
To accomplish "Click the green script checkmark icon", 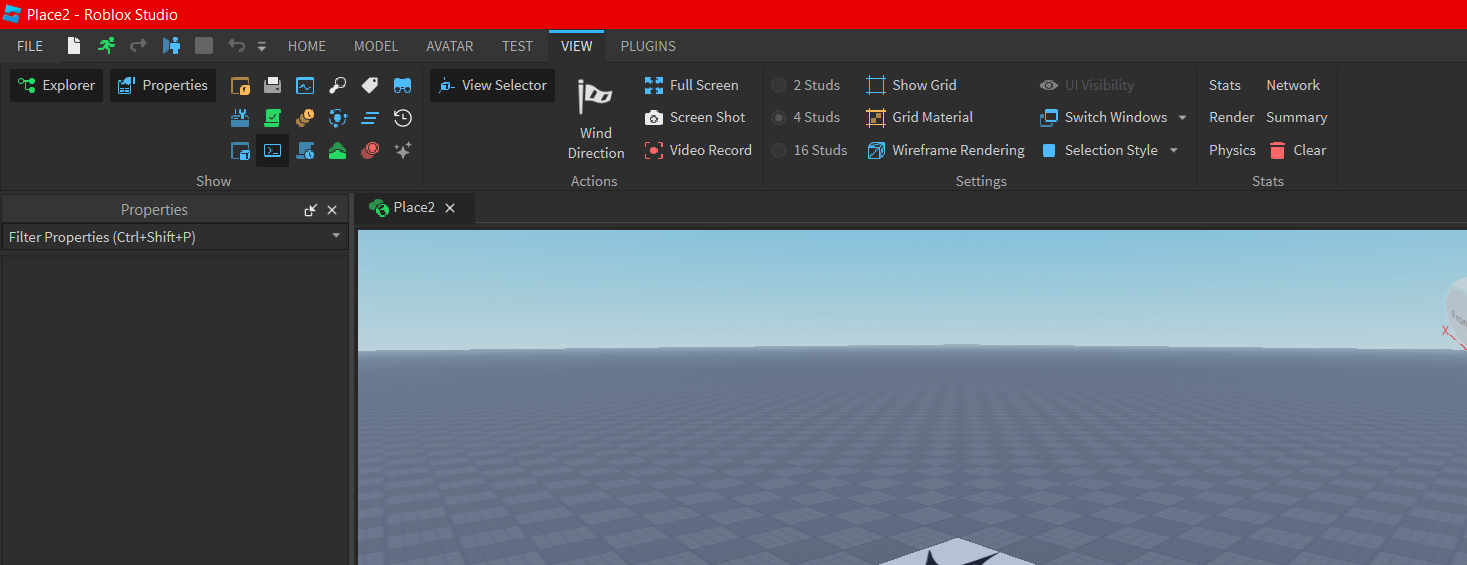I will click(x=272, y=118).
